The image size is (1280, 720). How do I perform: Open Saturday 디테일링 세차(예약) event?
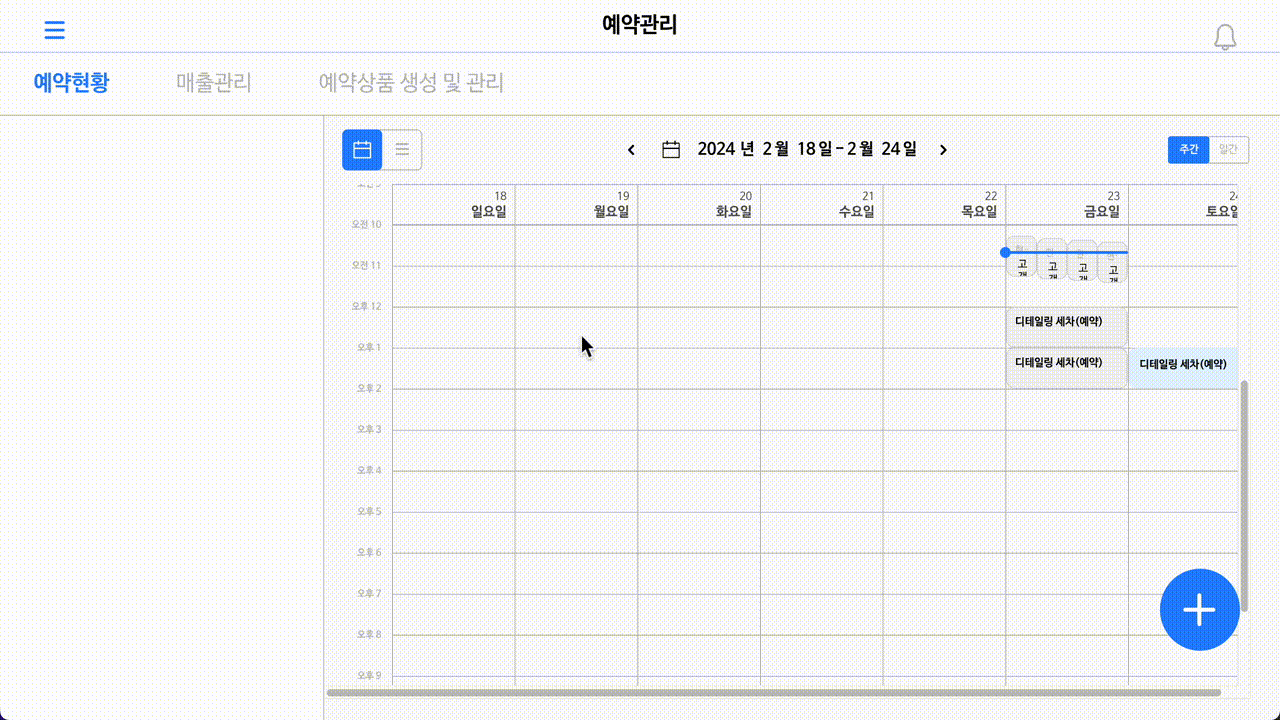coord(1183,367)
